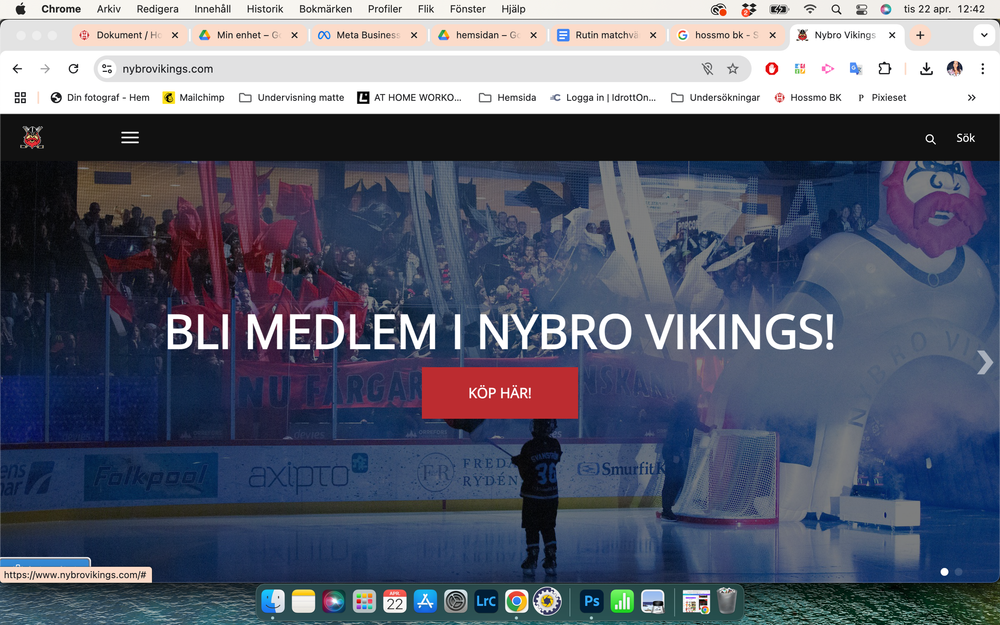This screenshot has height=625, width=1000.
Task: Open System Settings in the Dock
Action: pyautogui.click(x=455, y=601)
